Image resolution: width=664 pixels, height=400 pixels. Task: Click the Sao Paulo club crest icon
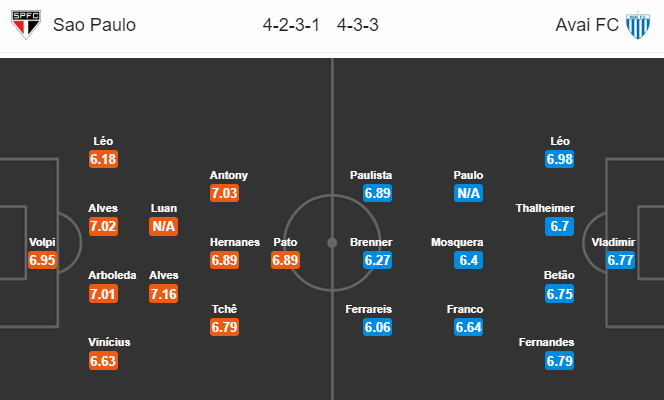point(26,25)
